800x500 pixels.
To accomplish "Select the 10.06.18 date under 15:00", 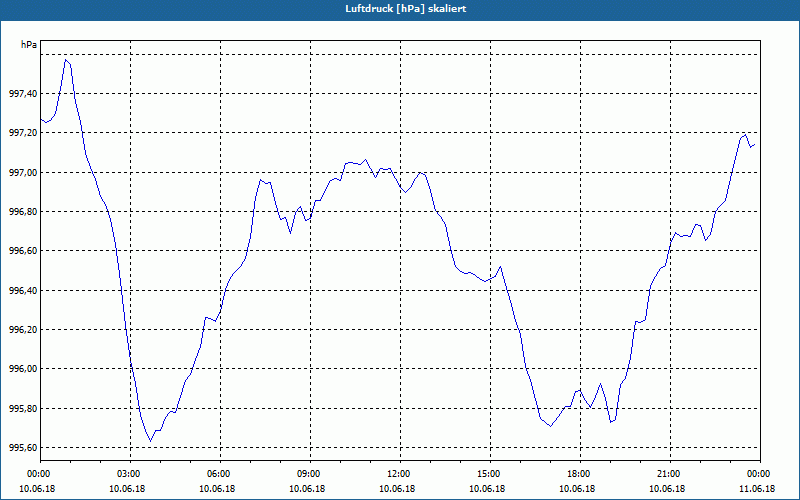I will tap(488, 488).
